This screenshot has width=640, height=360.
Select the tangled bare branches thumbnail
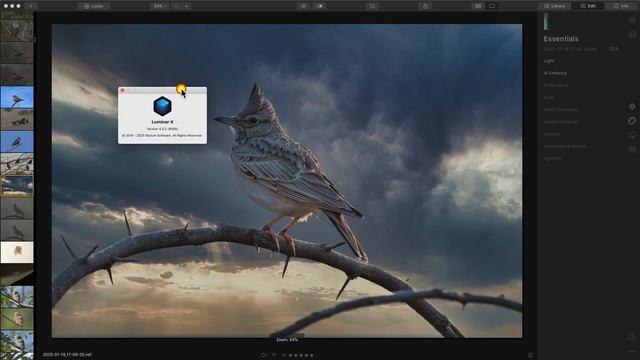[x=17, y=164]
